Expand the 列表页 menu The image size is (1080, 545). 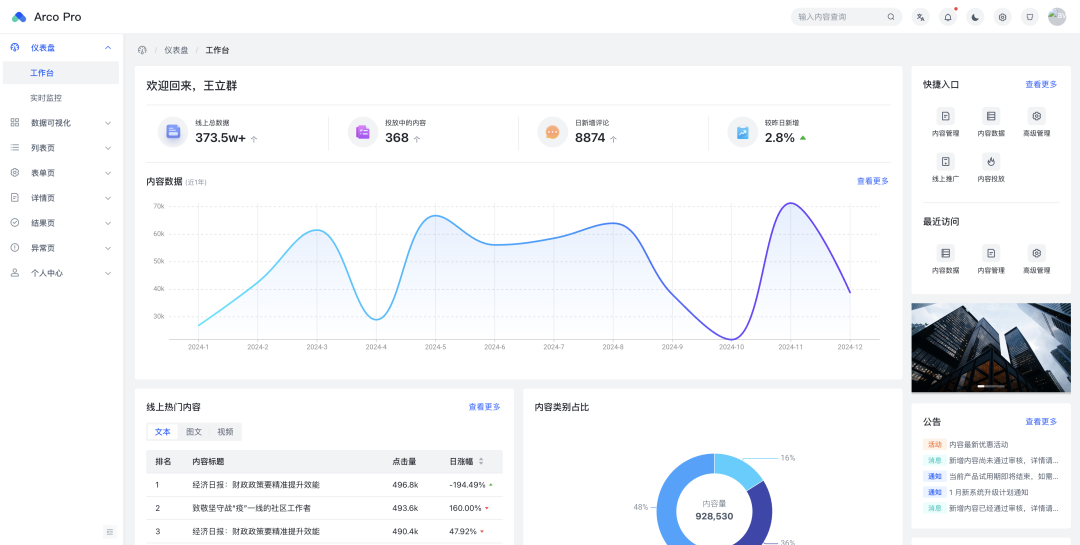(60, 147)
